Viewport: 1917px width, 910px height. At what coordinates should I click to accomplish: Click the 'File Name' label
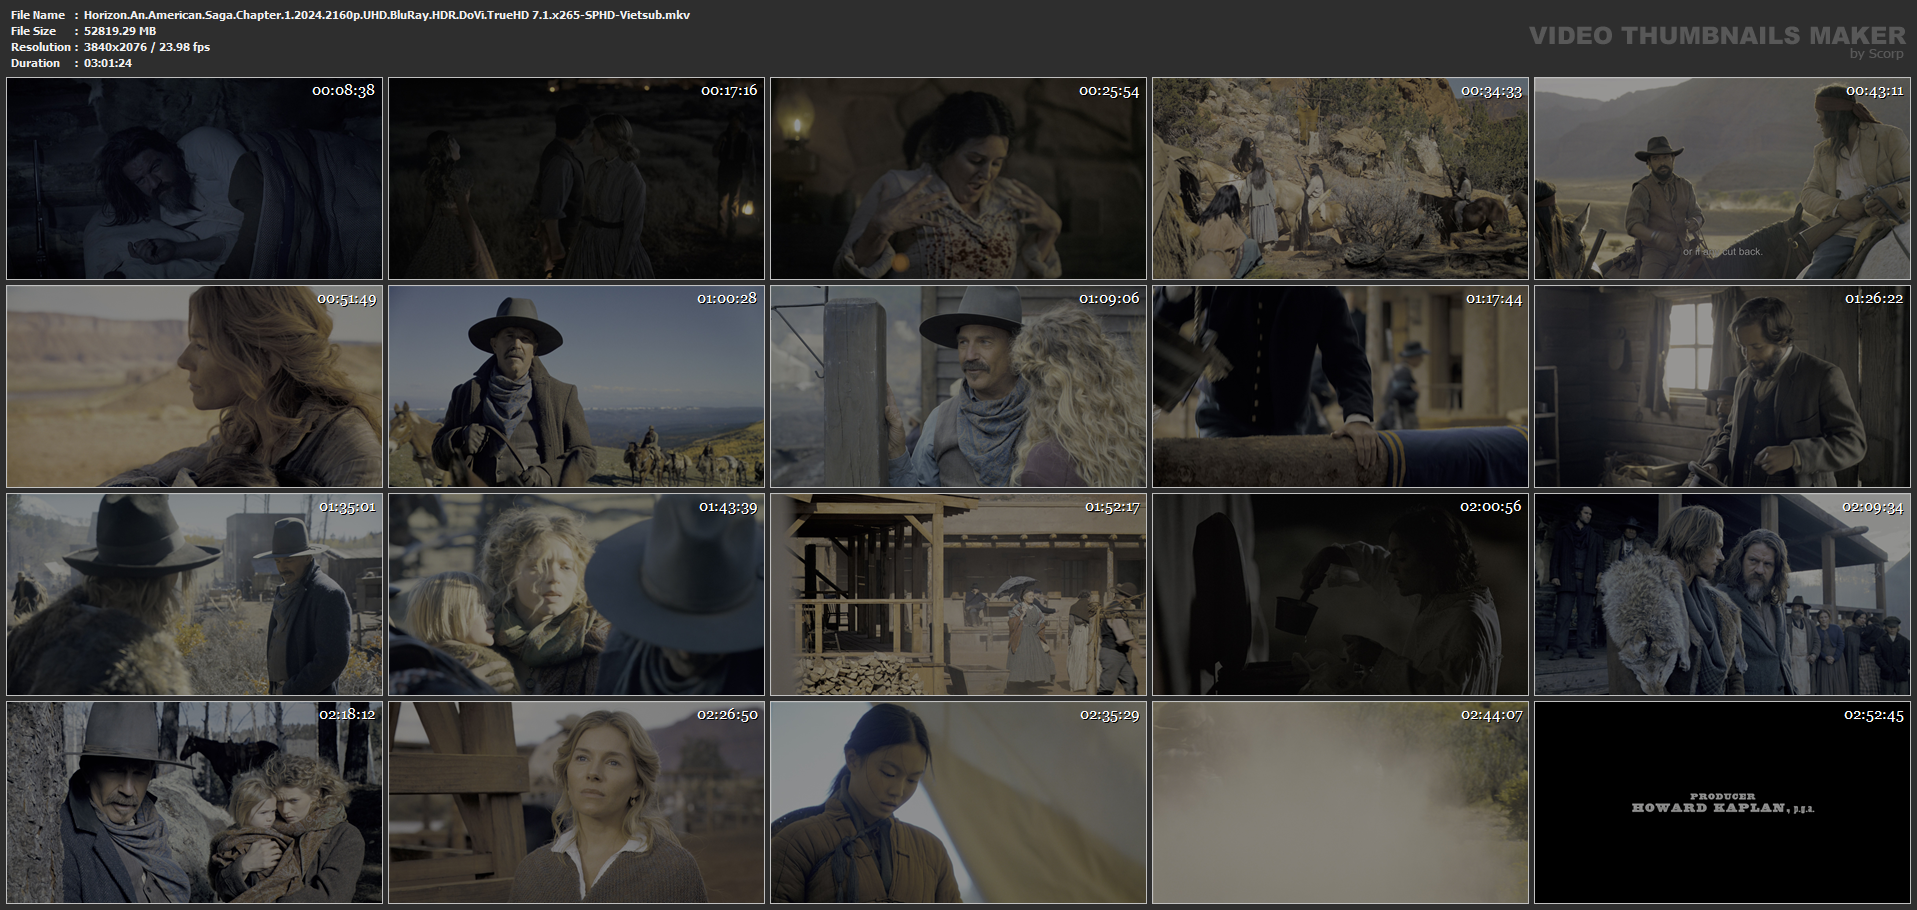point(38,15)
